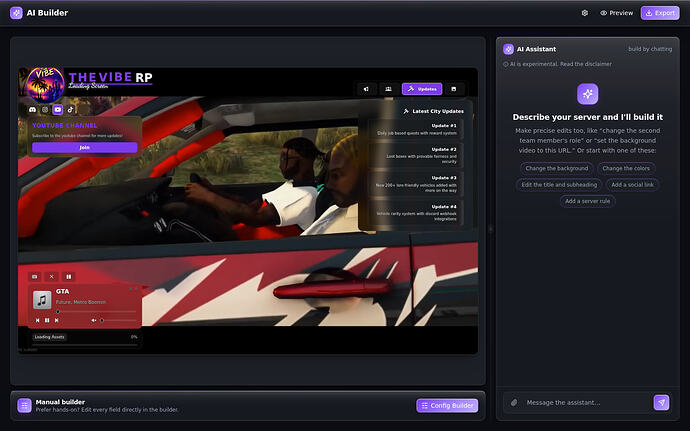
Task: Open the Discord social icon
Action: (x=33, y=110)
